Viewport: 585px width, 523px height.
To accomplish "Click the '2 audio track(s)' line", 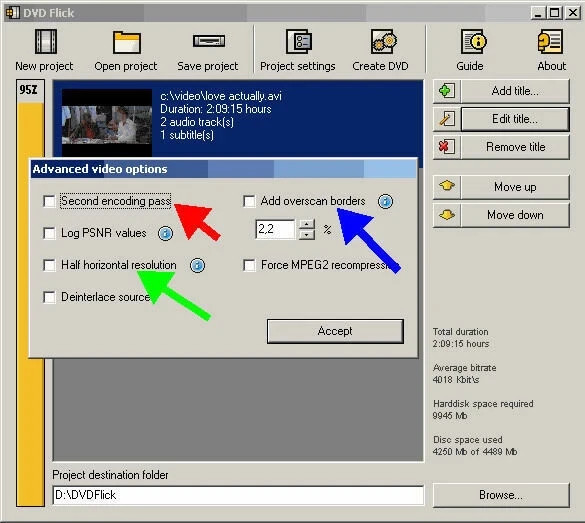I will coord(197,122).
